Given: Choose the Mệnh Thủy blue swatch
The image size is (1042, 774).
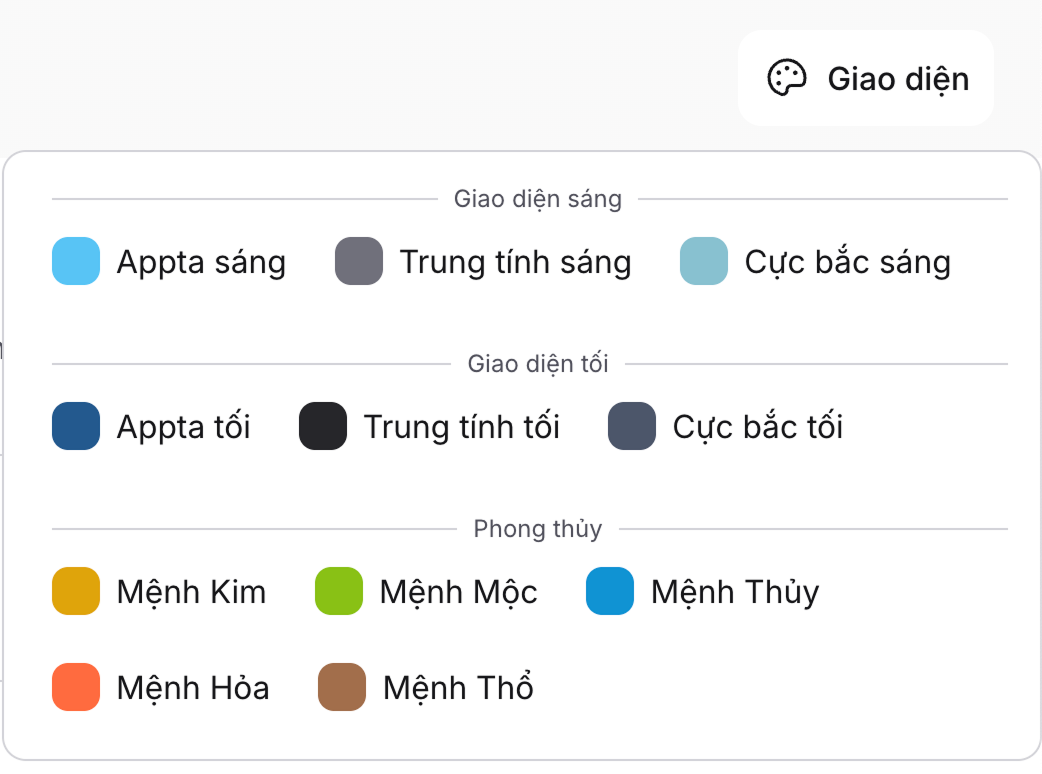Looking at the screenshot, I should click(x=610, y=592).
